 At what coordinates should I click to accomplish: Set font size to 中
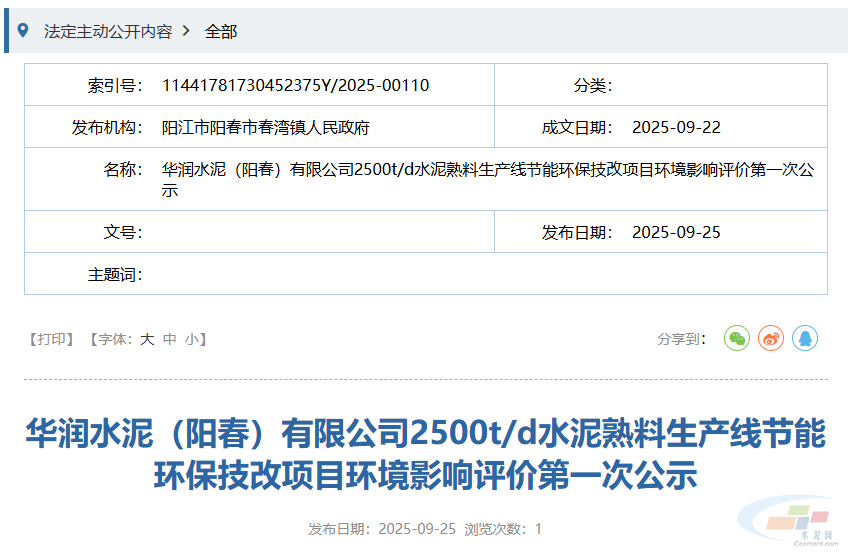(x=170, y=339)
